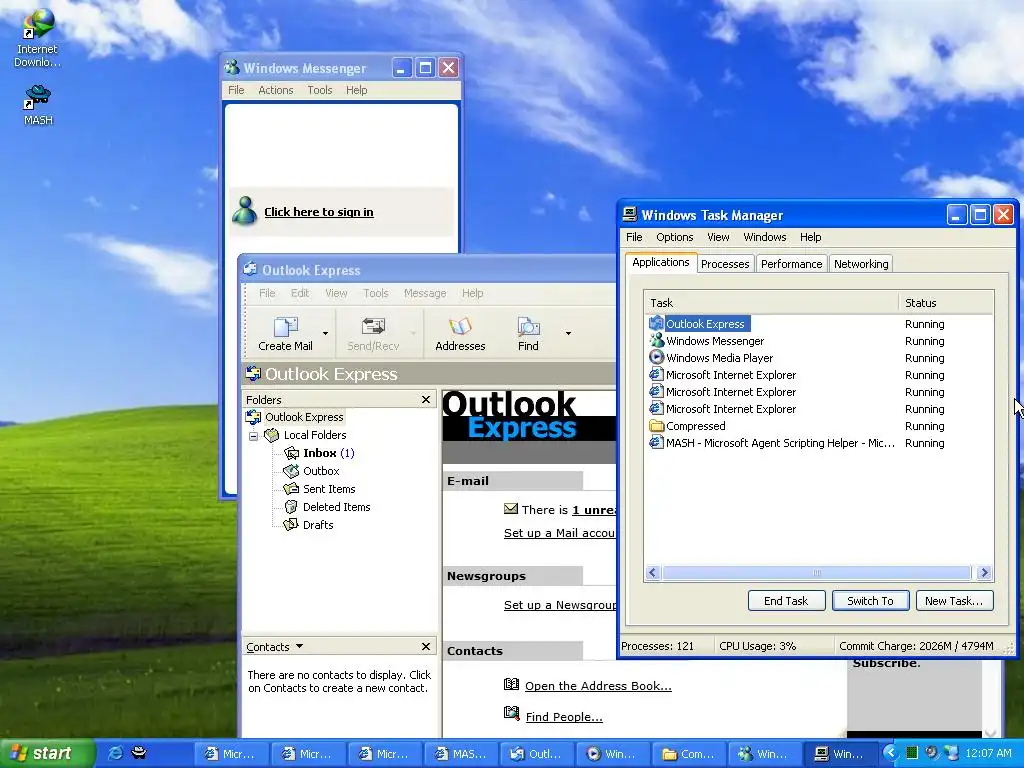Open Windows Messenger Tools menu
1024x768 pixels.
(x=320, y=90)
